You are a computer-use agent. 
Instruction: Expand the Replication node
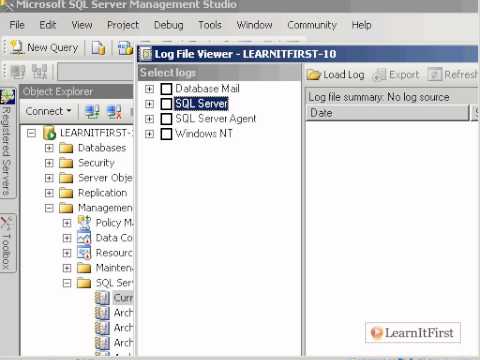[49, 193]
